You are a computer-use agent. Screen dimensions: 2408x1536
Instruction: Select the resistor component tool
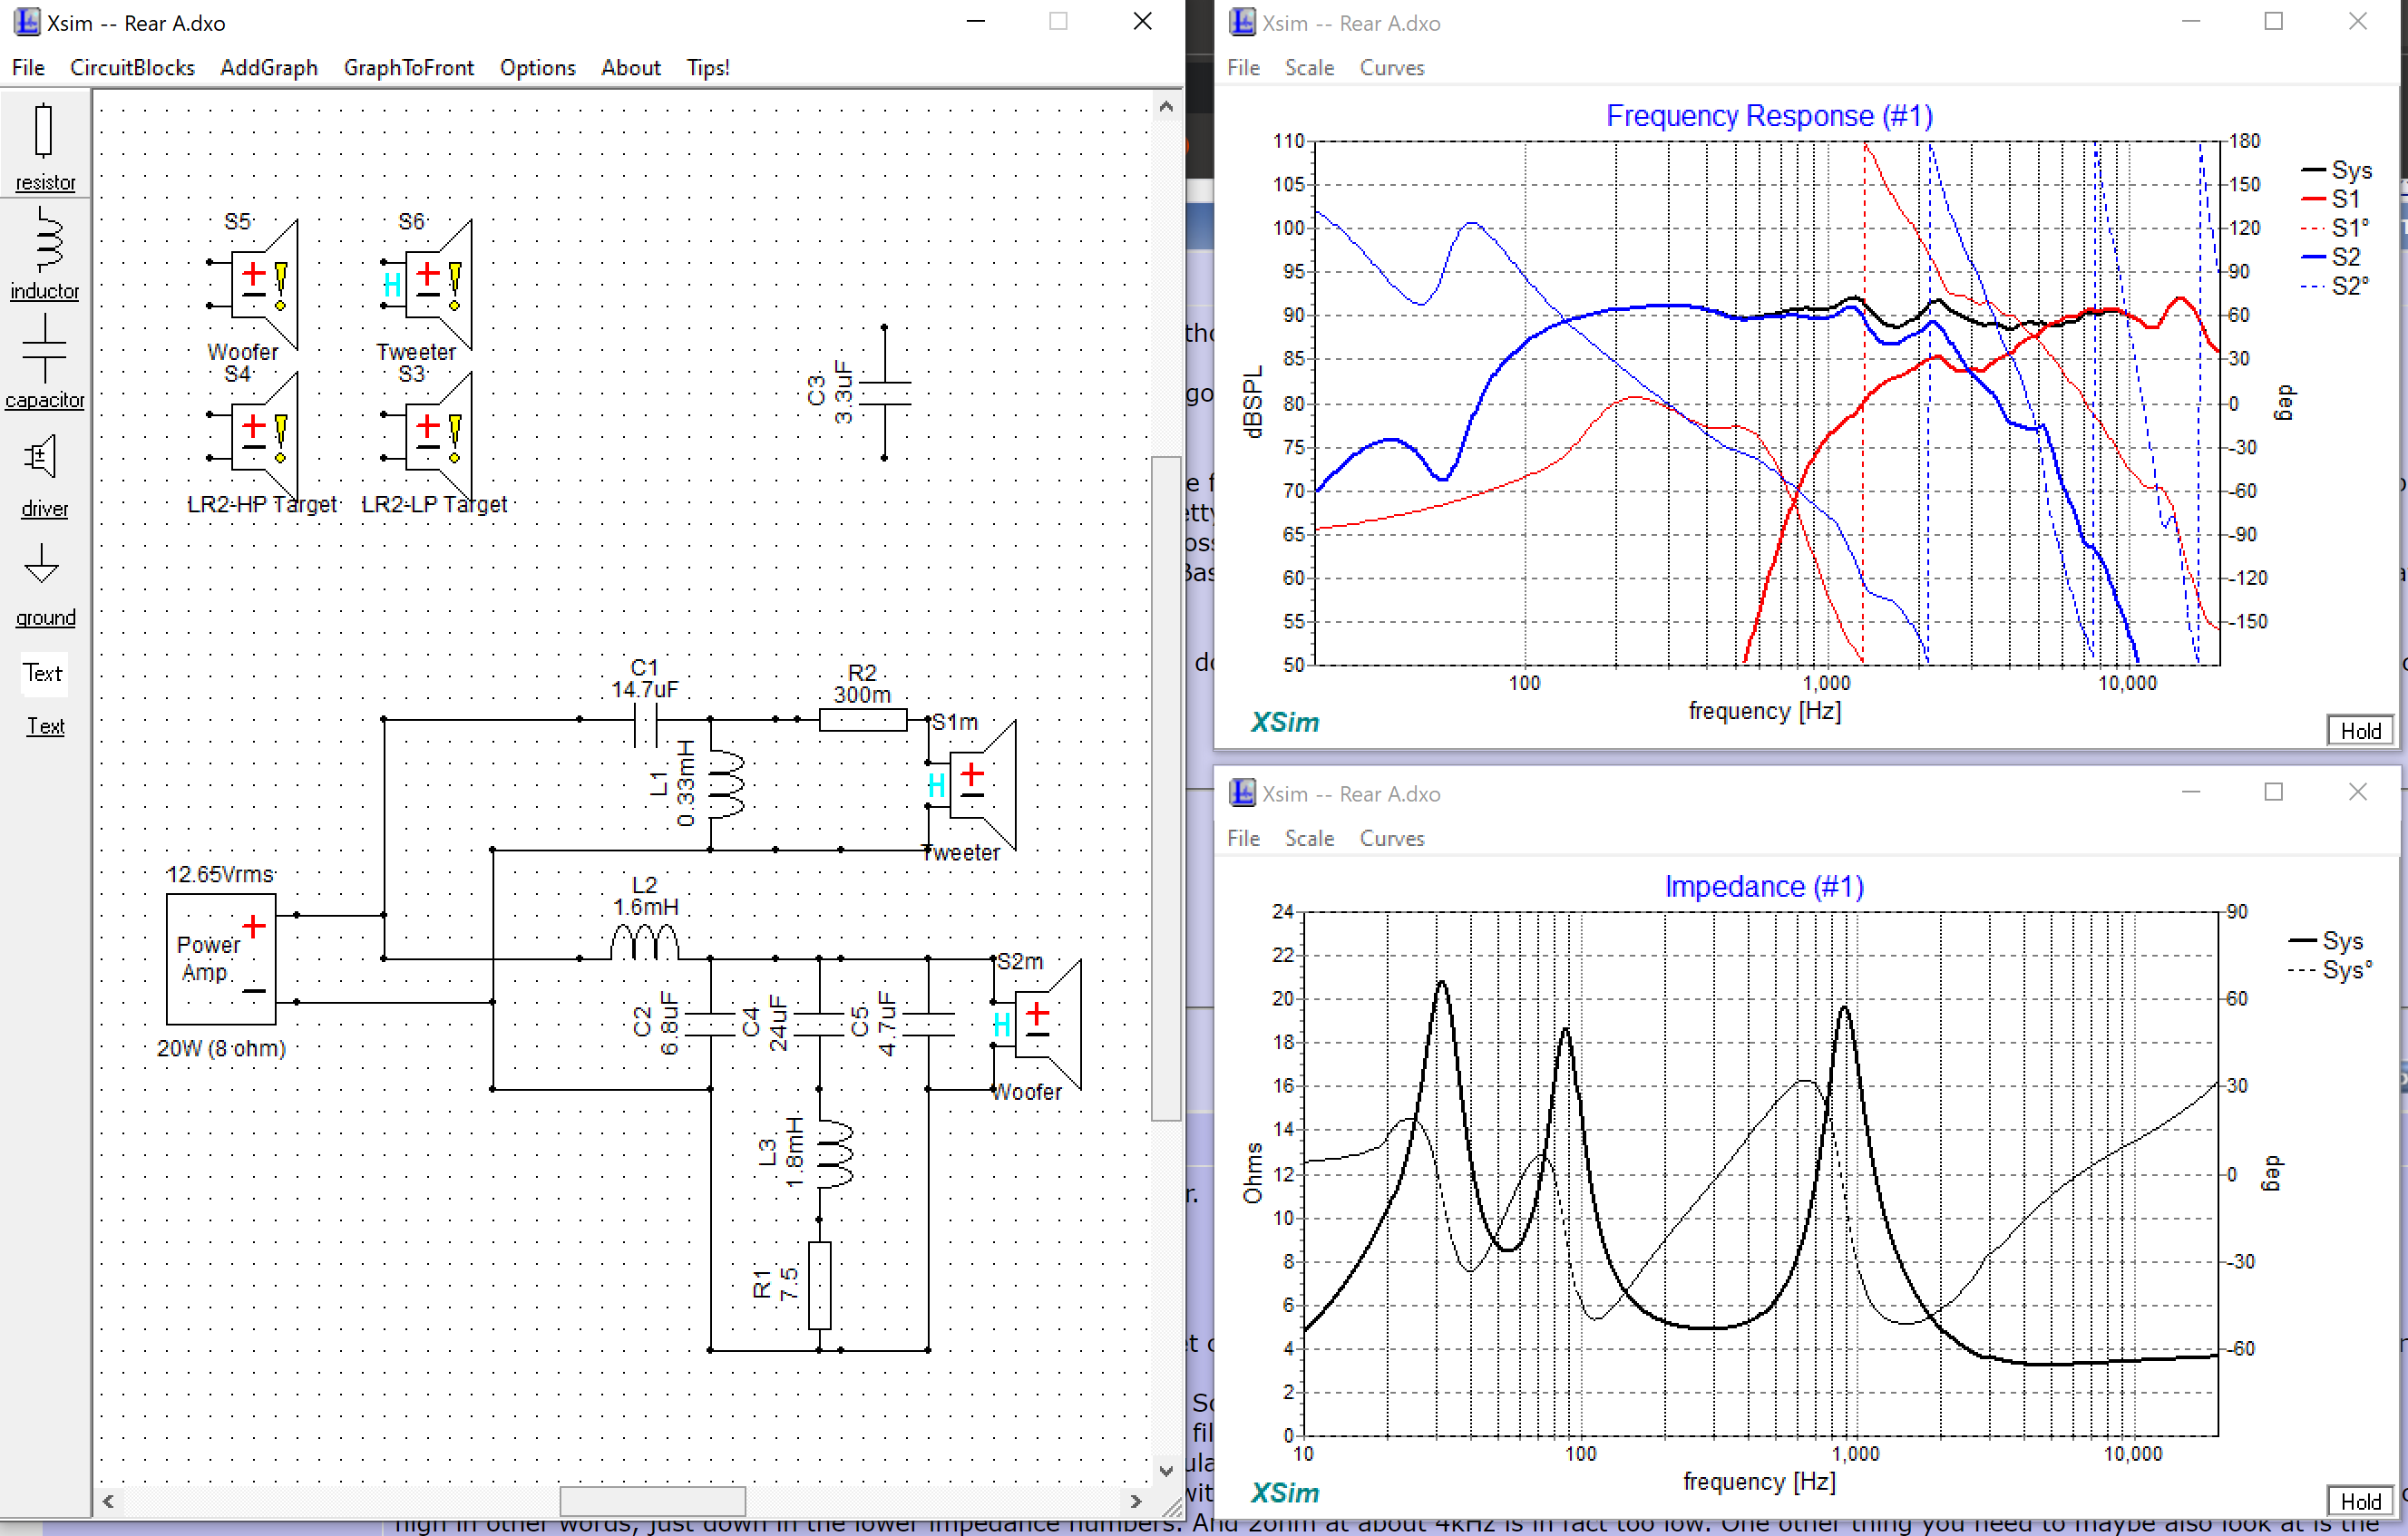click(44, 146)
